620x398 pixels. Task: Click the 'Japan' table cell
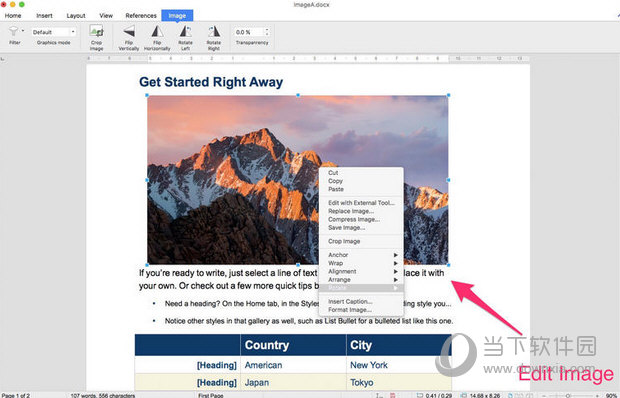coord(293,382)
